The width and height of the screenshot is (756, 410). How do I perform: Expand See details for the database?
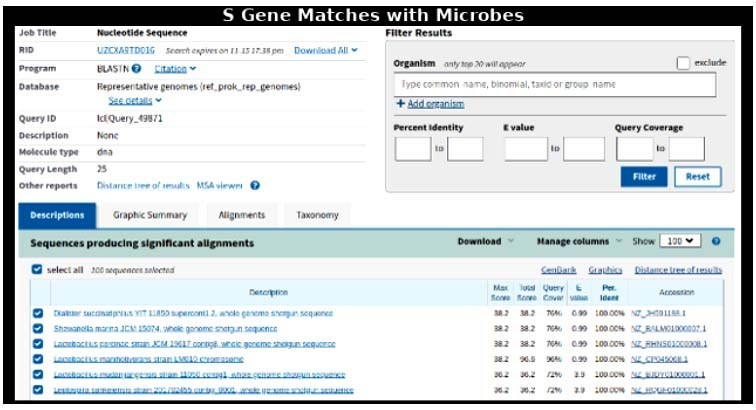[x=134, y=101]
